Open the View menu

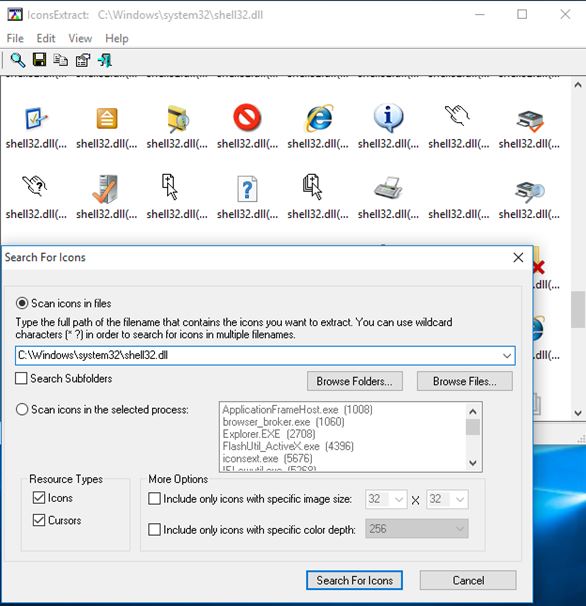tap(80, 39)
